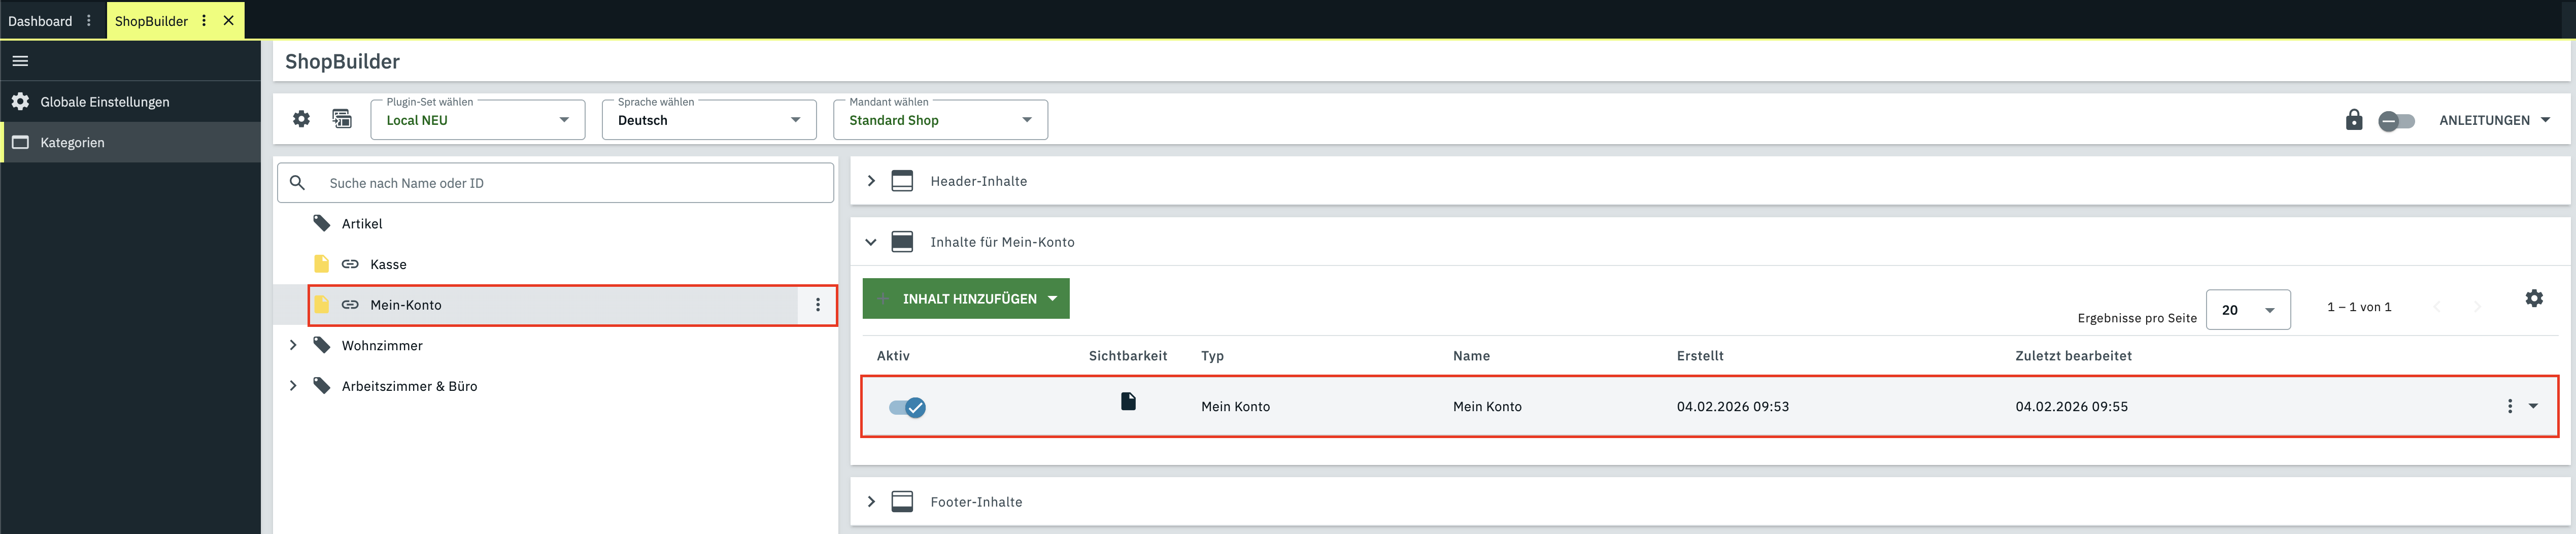This screenshot has height=534, width=2576.
Task: Open Plugin-Set wählen dropdown
Action: pyautogui.click(x=477, y=120)
